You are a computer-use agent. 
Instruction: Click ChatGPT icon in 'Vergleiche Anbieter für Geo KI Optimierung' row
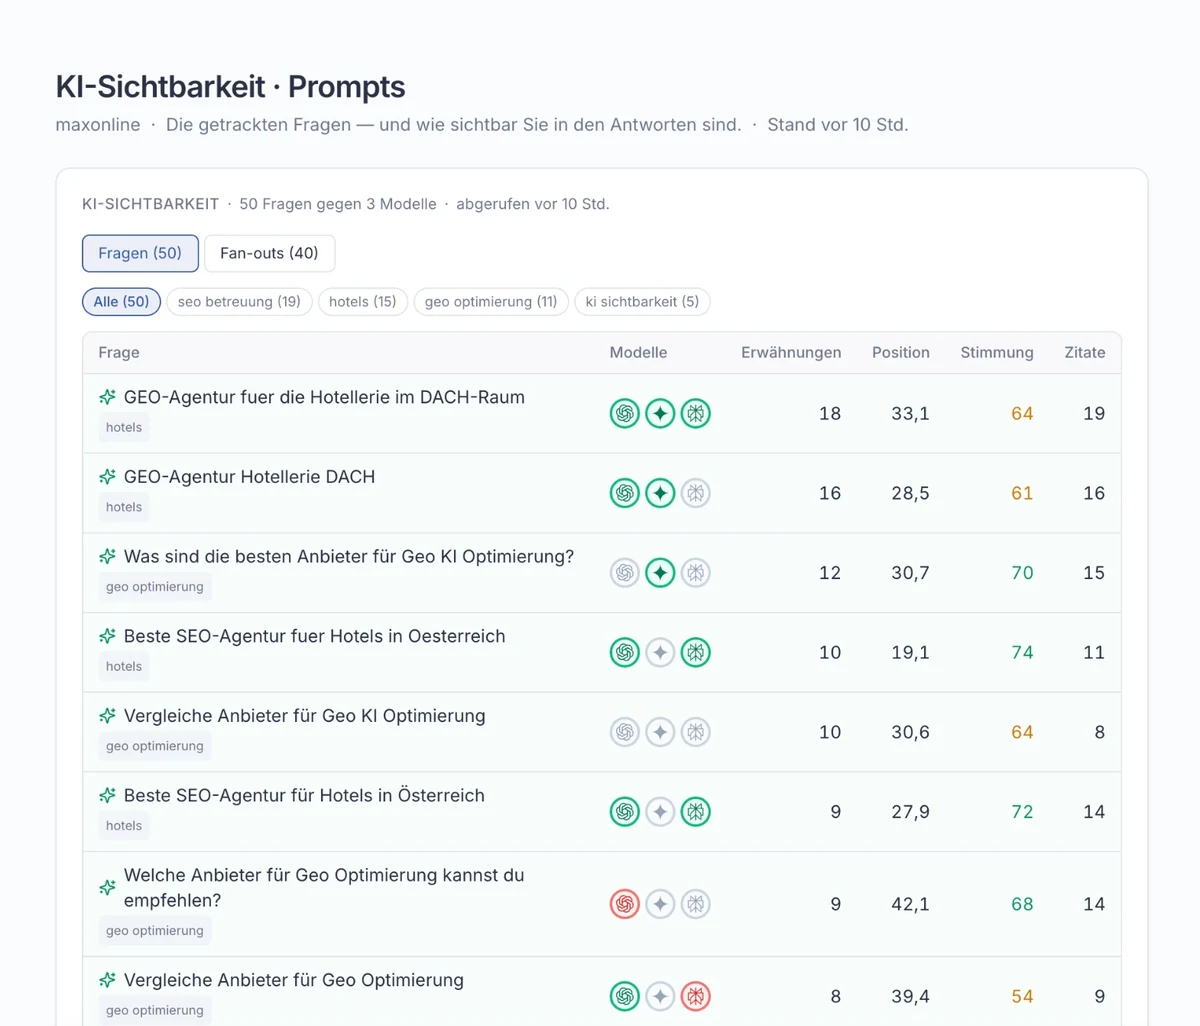(x=625, y=732)
